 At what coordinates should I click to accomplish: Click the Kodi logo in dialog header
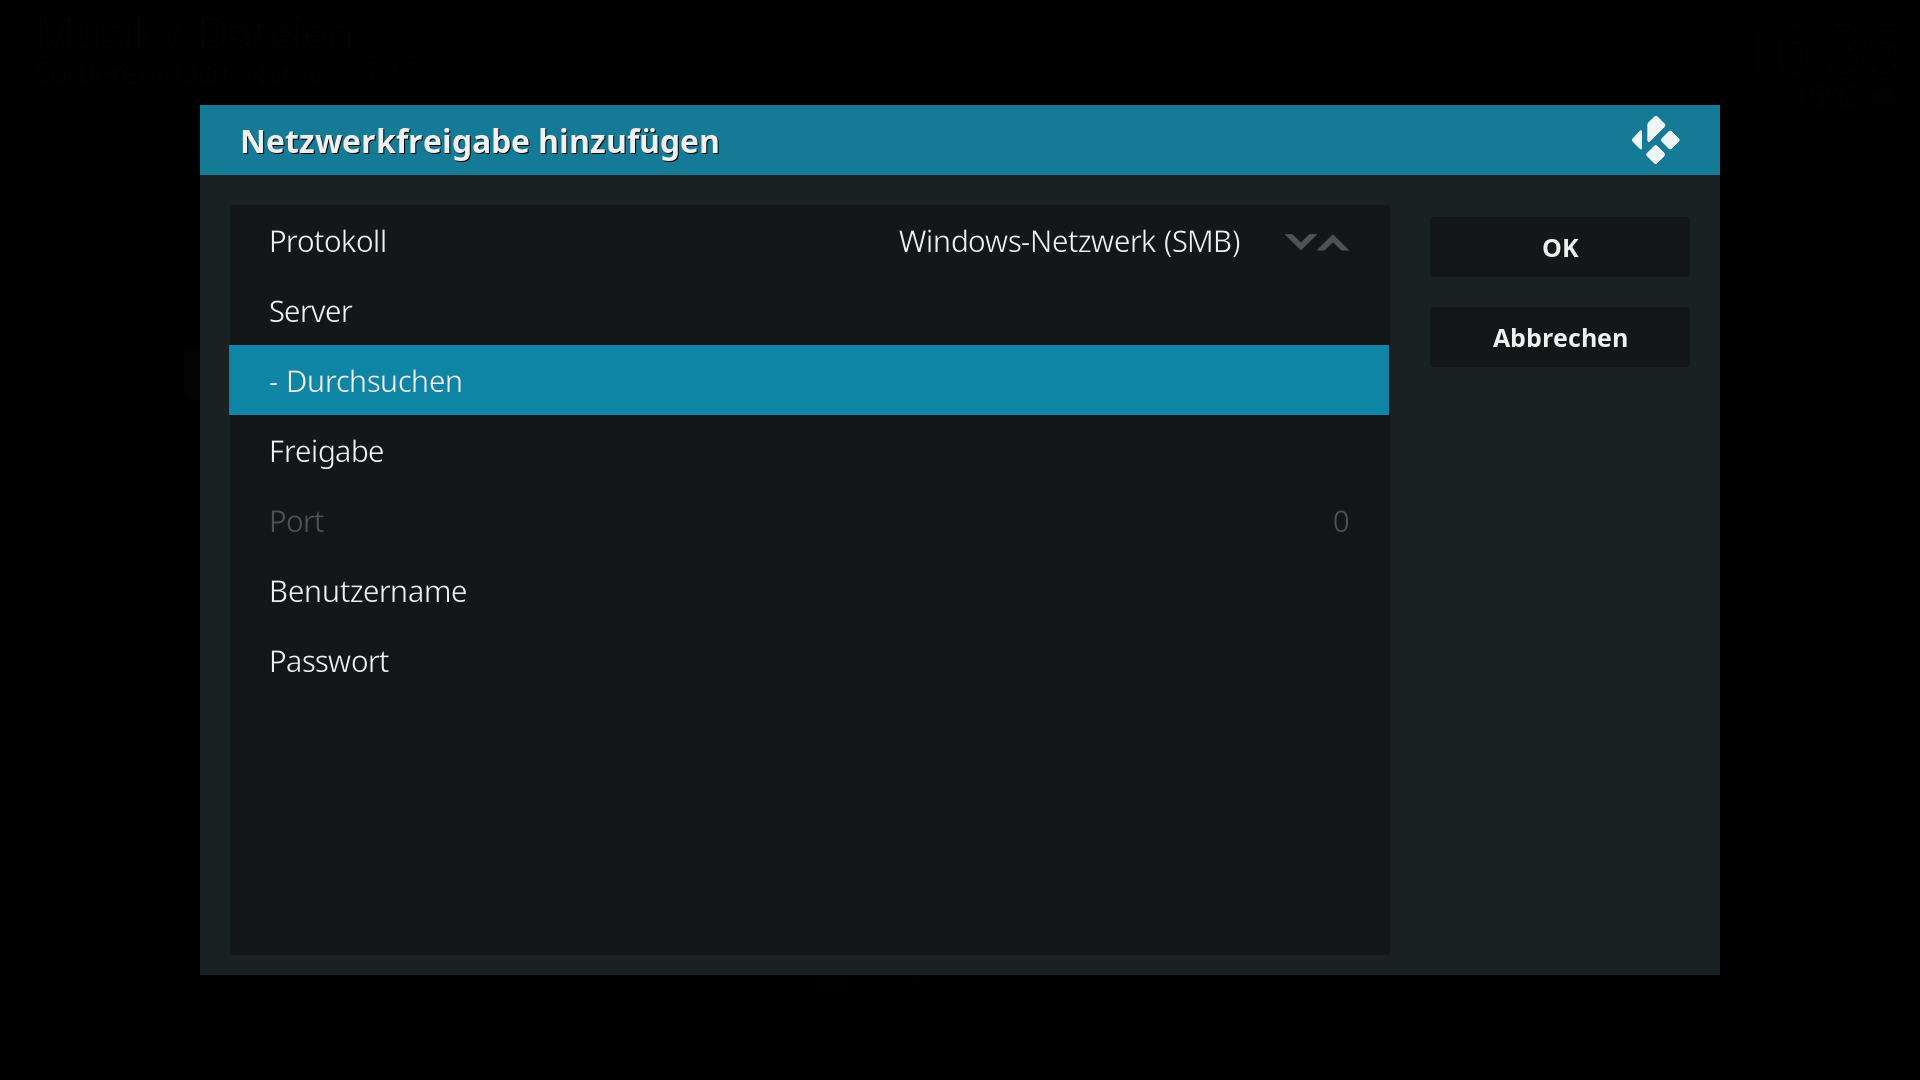[x=1655, y=141]
